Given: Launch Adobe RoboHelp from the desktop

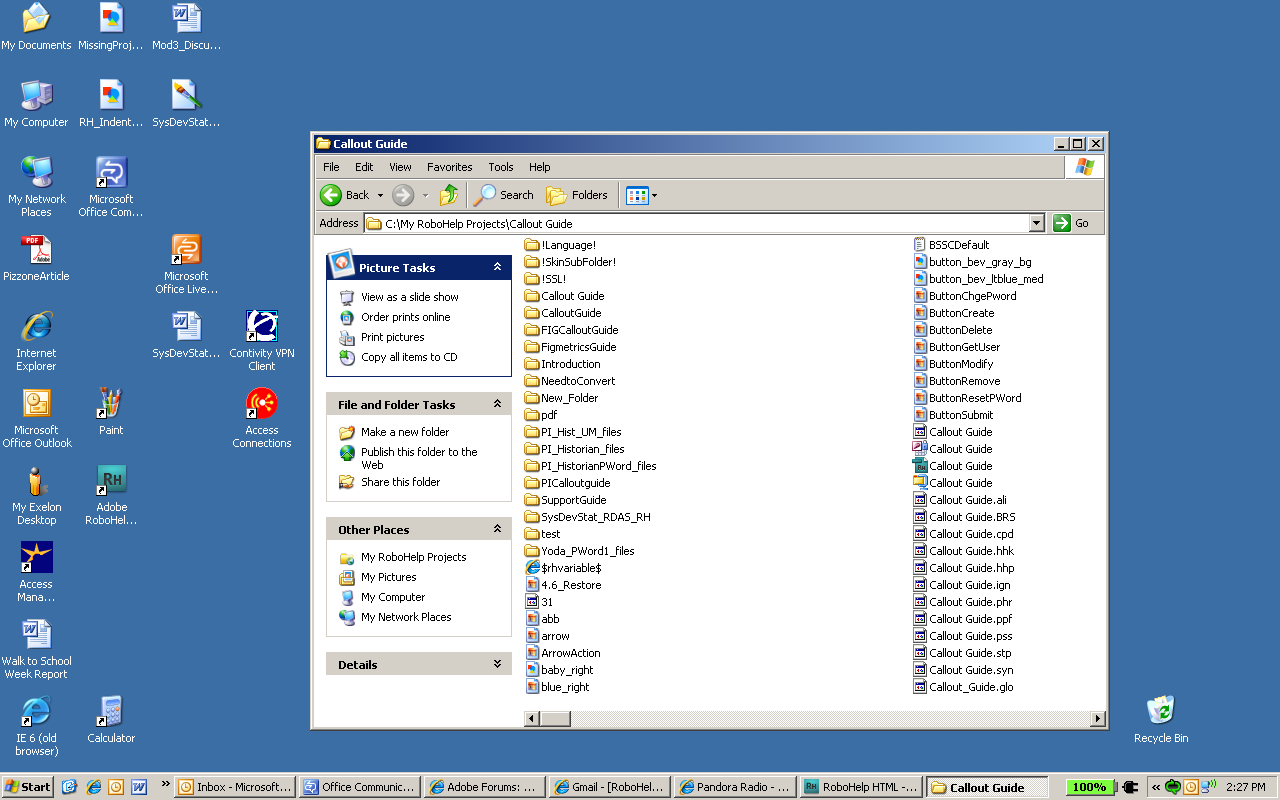Looking at the screenshot, I should tap(110, 480).
